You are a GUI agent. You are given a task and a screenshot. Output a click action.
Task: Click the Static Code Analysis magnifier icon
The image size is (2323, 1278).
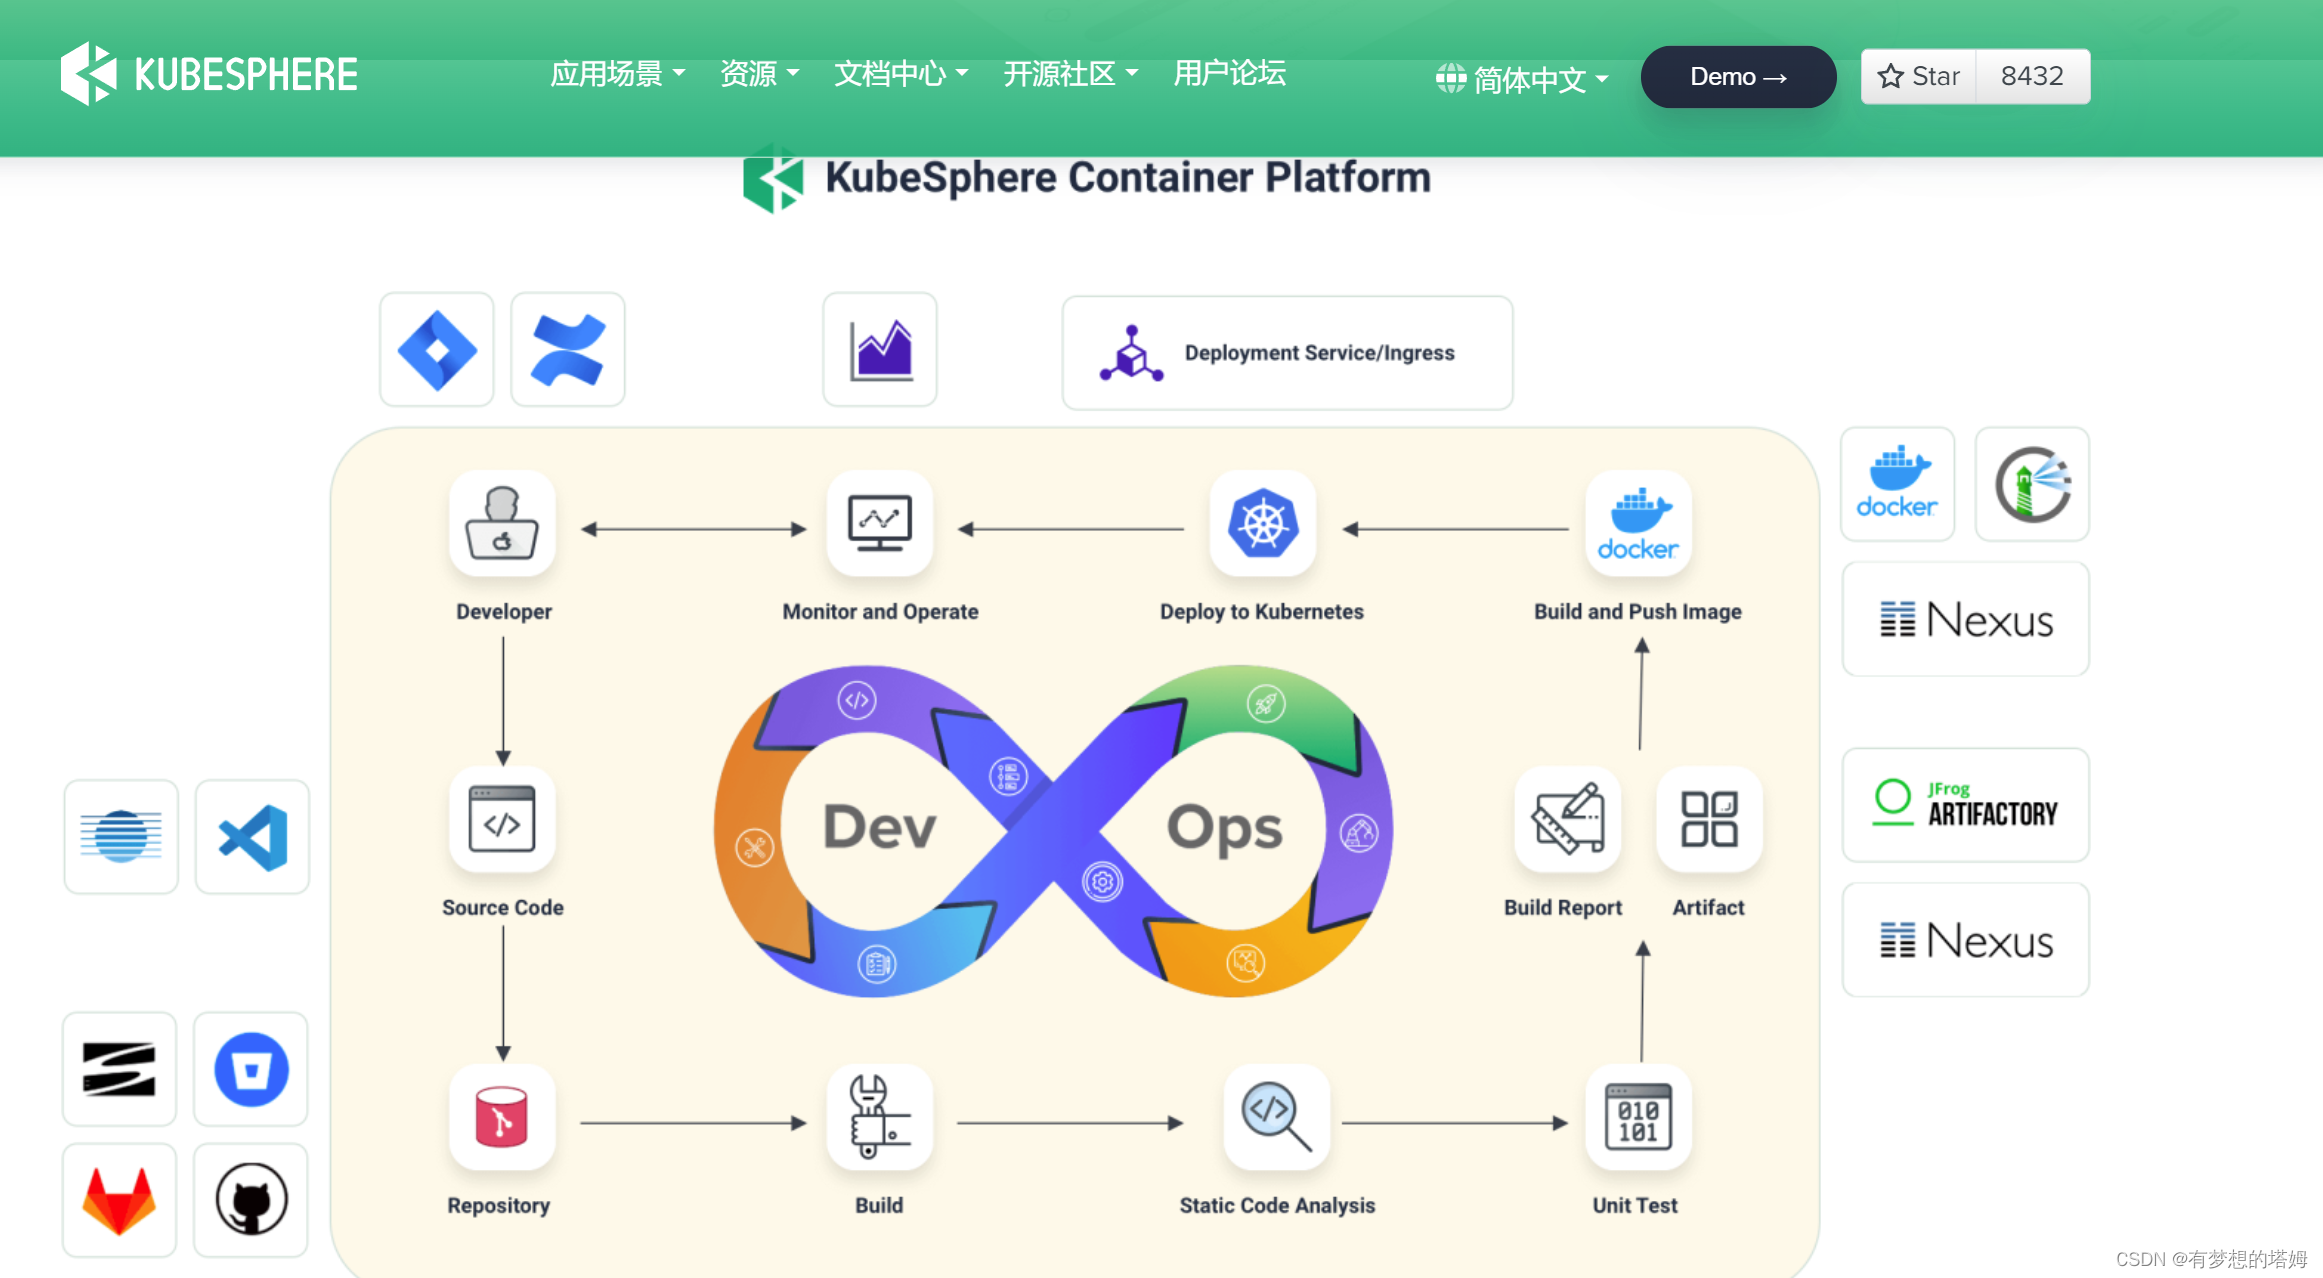point(1277,1117)
